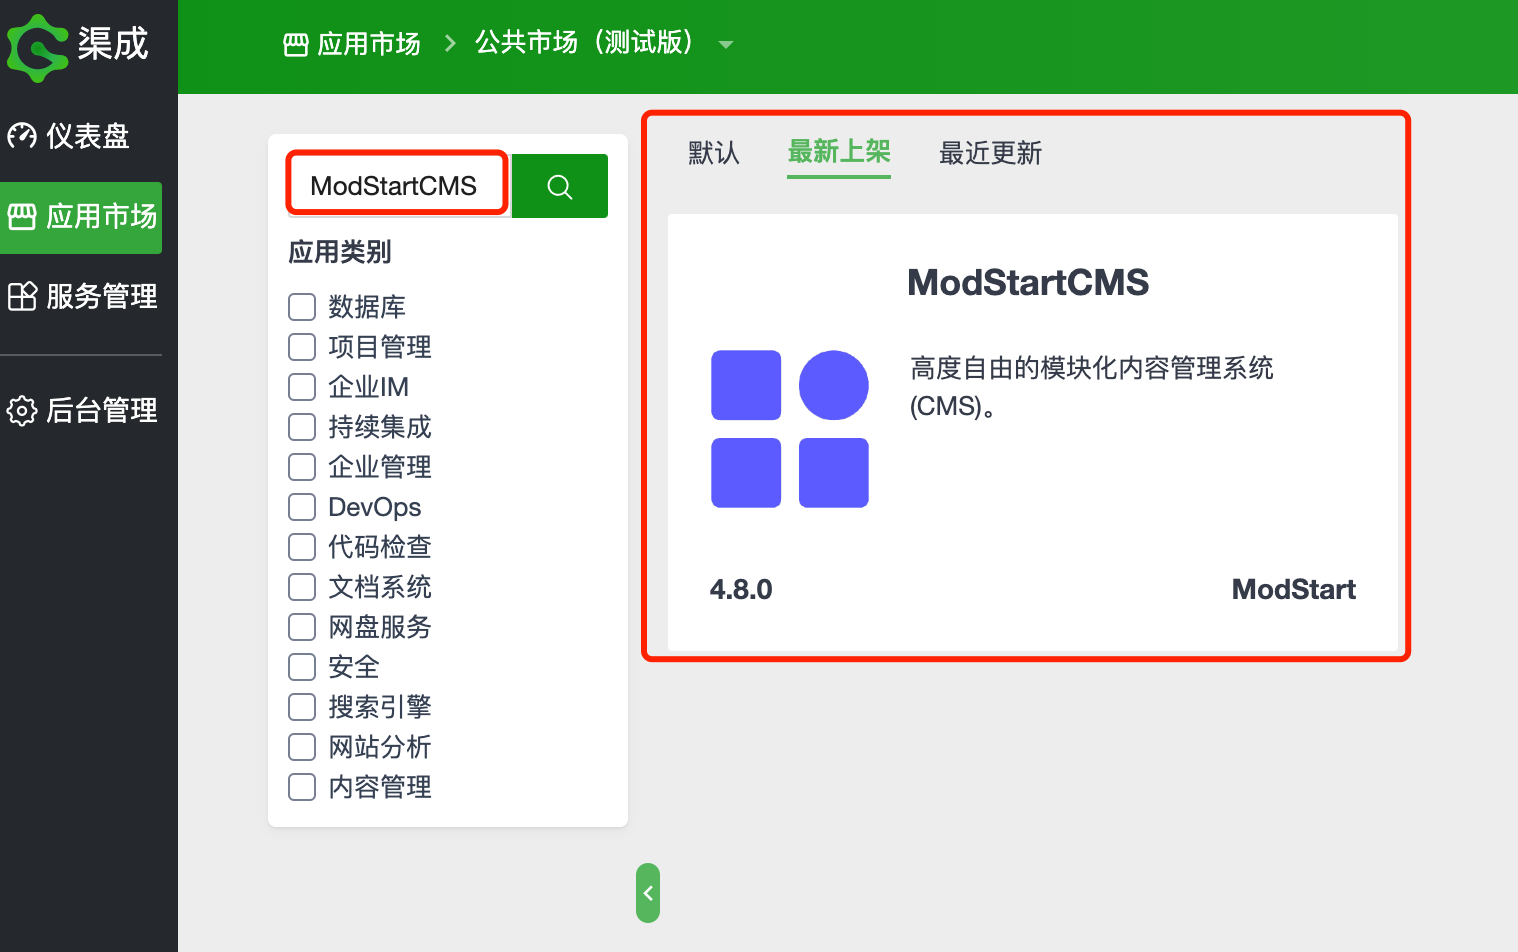The image size is (1518, 952).
Task: Tick the 内容管理 checkbox
Action: tap(302, 787)
